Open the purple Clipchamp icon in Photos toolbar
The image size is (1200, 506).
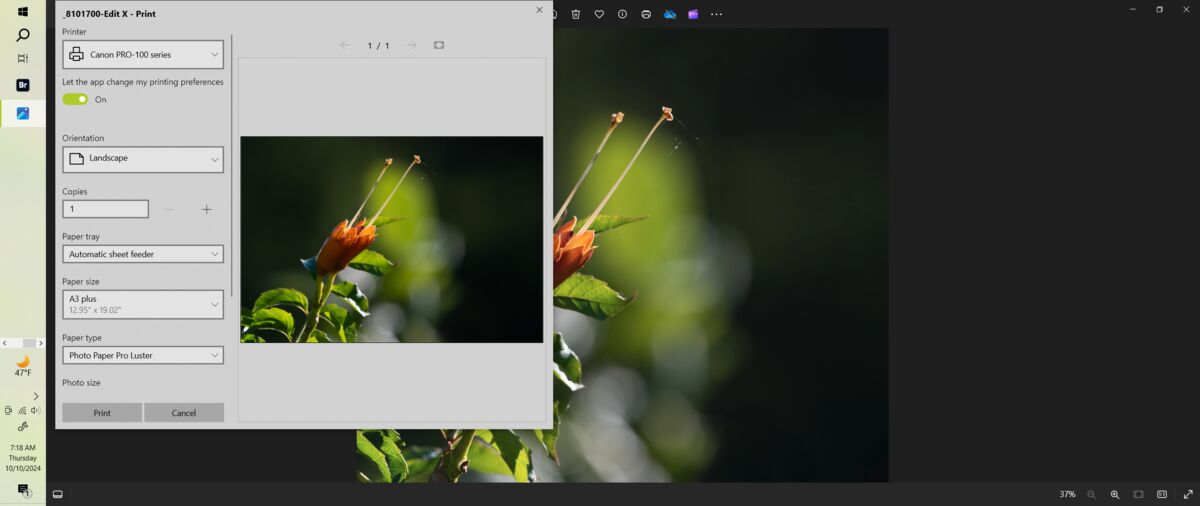point(693,14)
